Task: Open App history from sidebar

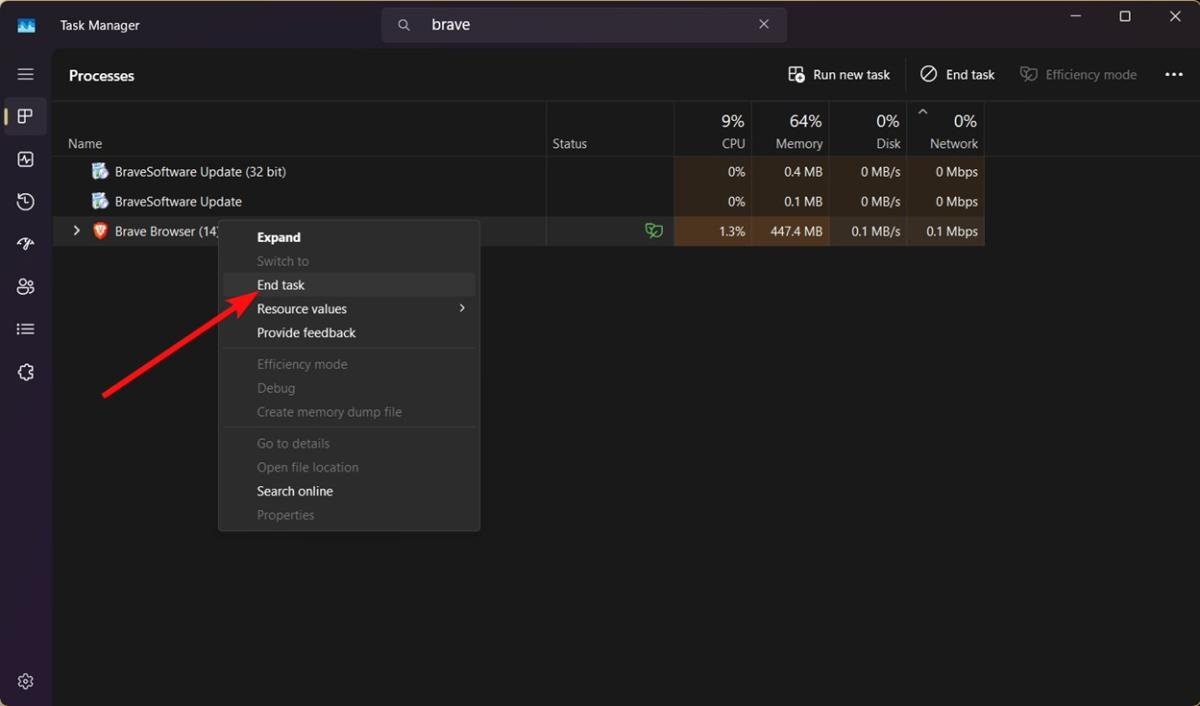Action: pos(26,202)
